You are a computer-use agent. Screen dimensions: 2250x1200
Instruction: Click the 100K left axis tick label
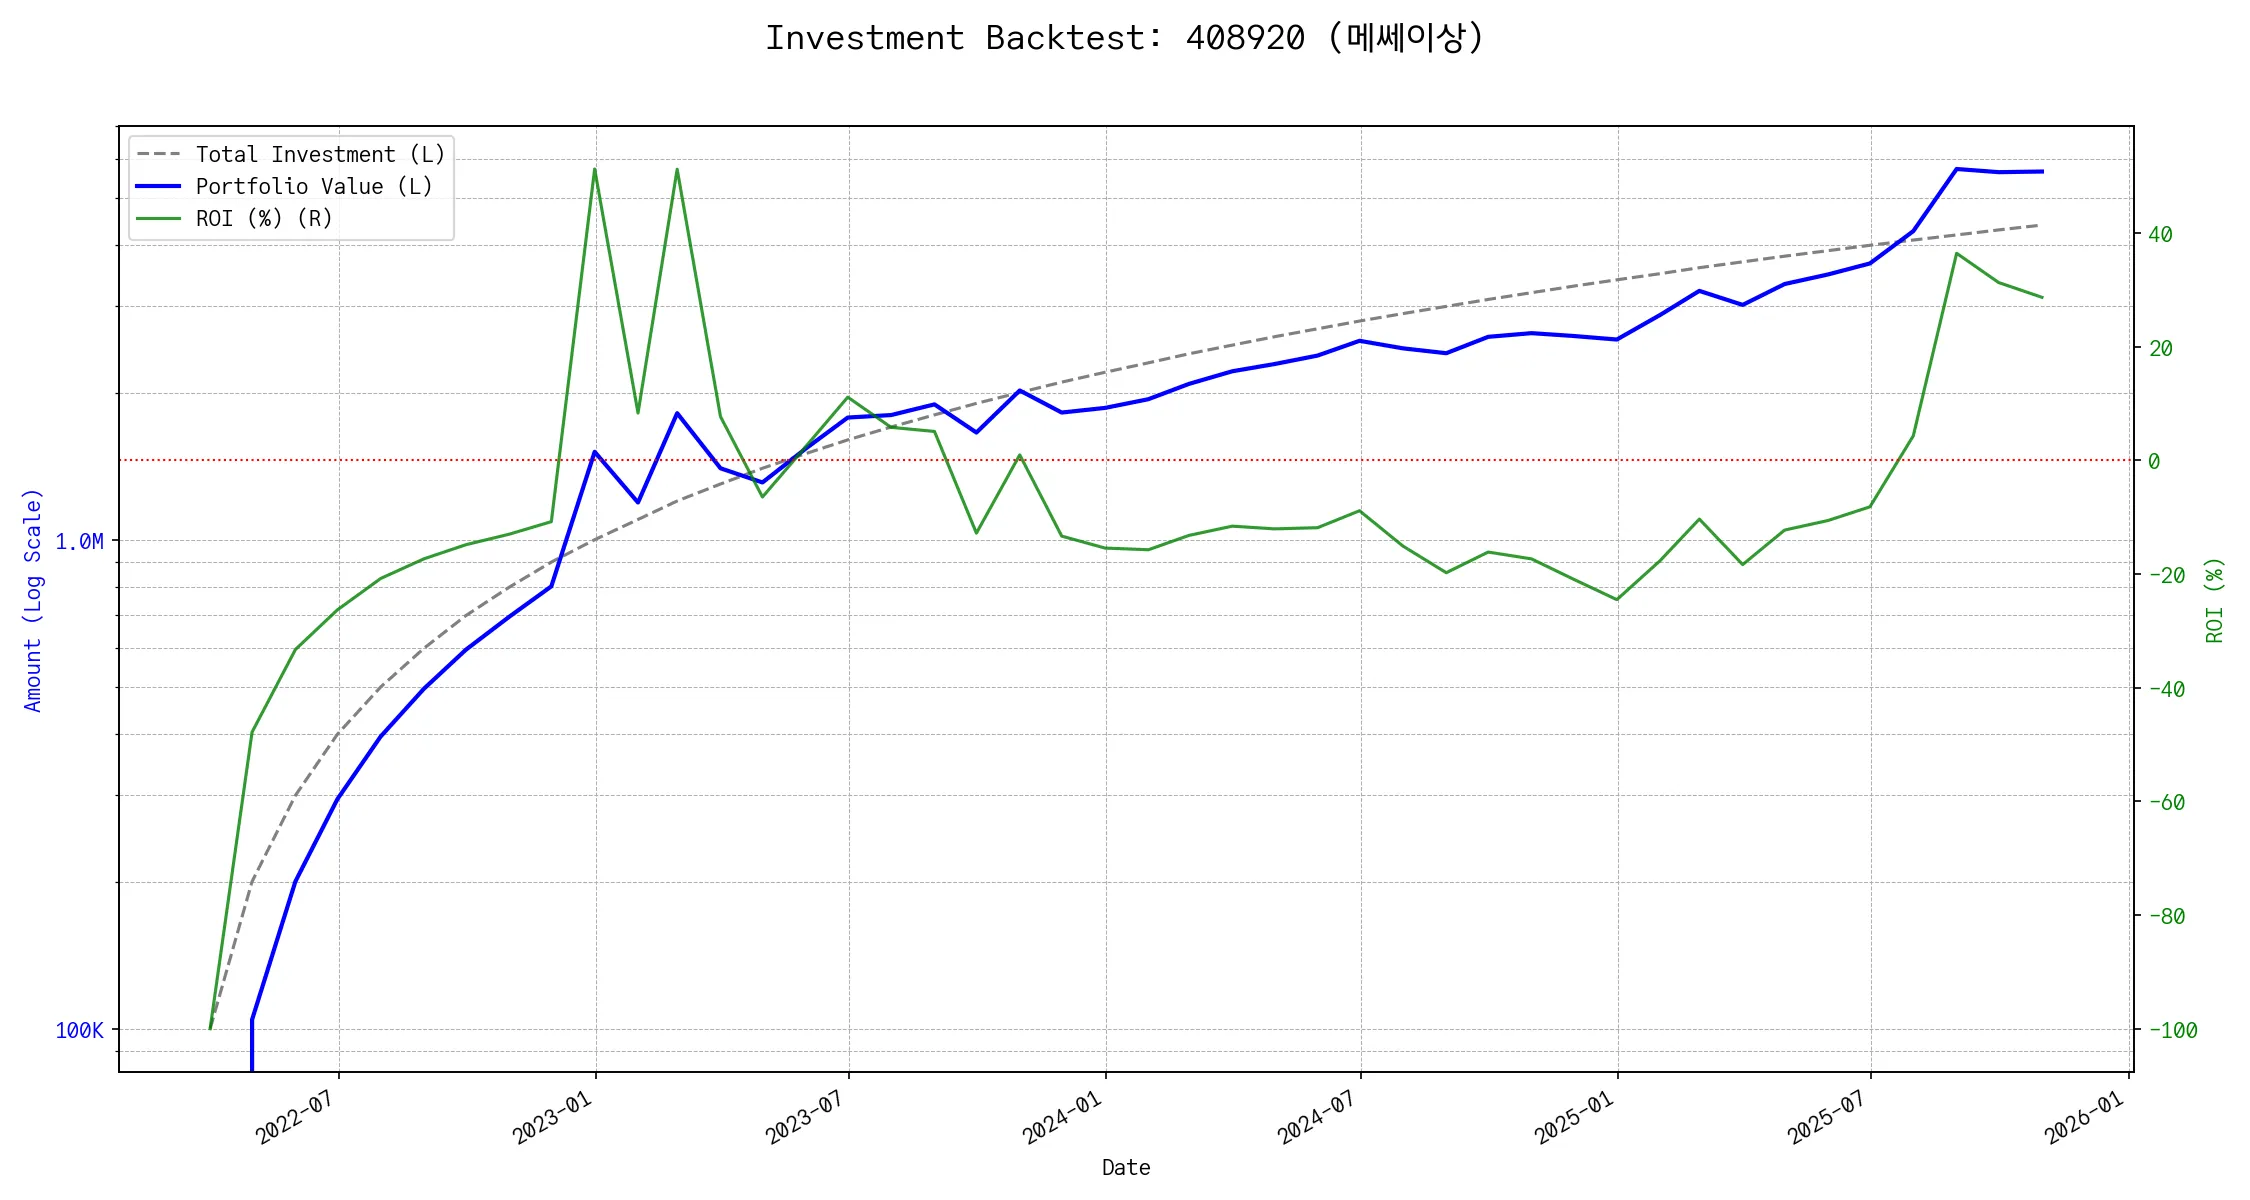tap(79, 1031)
